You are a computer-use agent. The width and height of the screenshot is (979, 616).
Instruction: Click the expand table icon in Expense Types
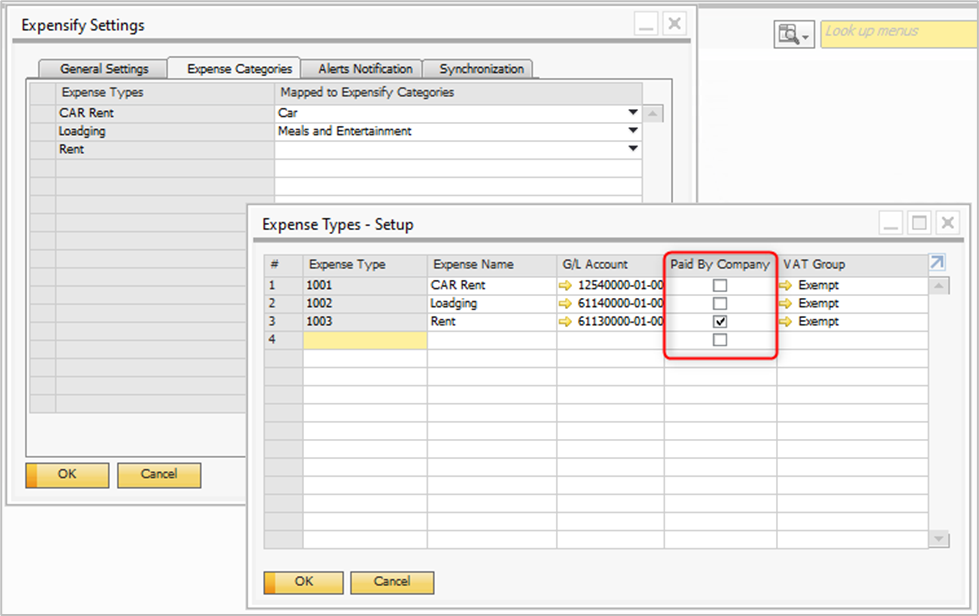(936, 263)
